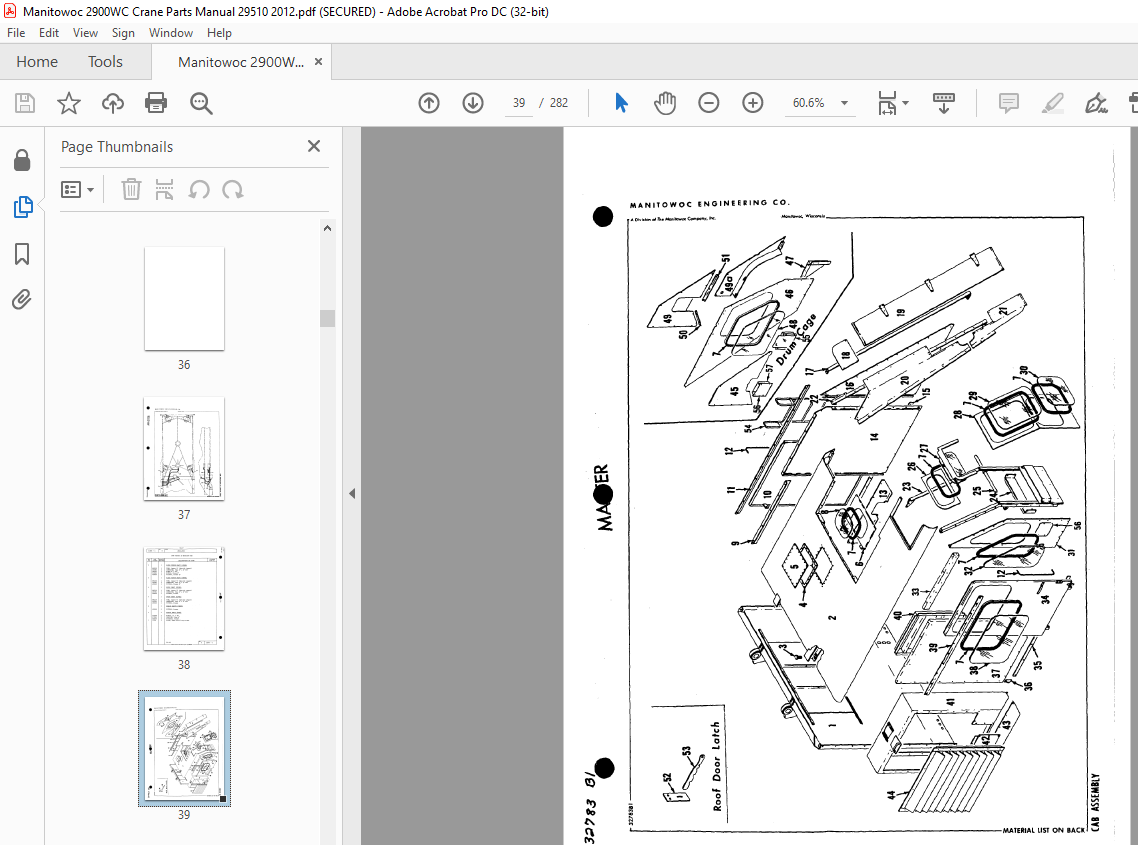Open thumbnail options dropdown
The width and height of the screenshot is (1138, 845).
(x=78, y=189)
